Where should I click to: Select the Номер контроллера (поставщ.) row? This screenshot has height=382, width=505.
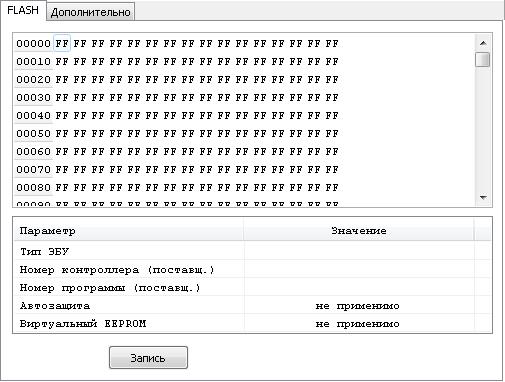(252, 269)
